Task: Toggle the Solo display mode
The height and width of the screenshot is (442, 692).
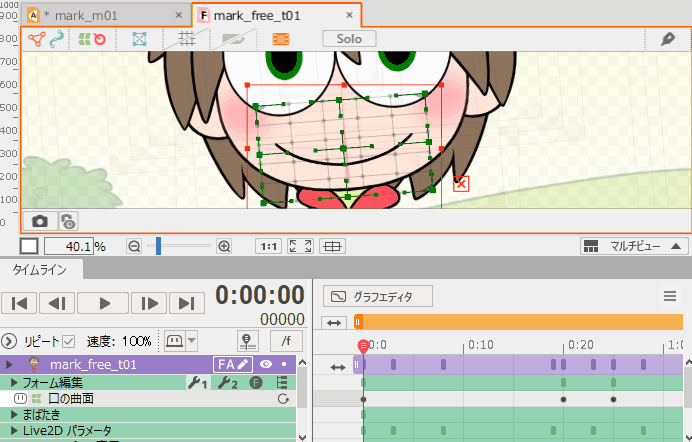Action: [349, 39]
